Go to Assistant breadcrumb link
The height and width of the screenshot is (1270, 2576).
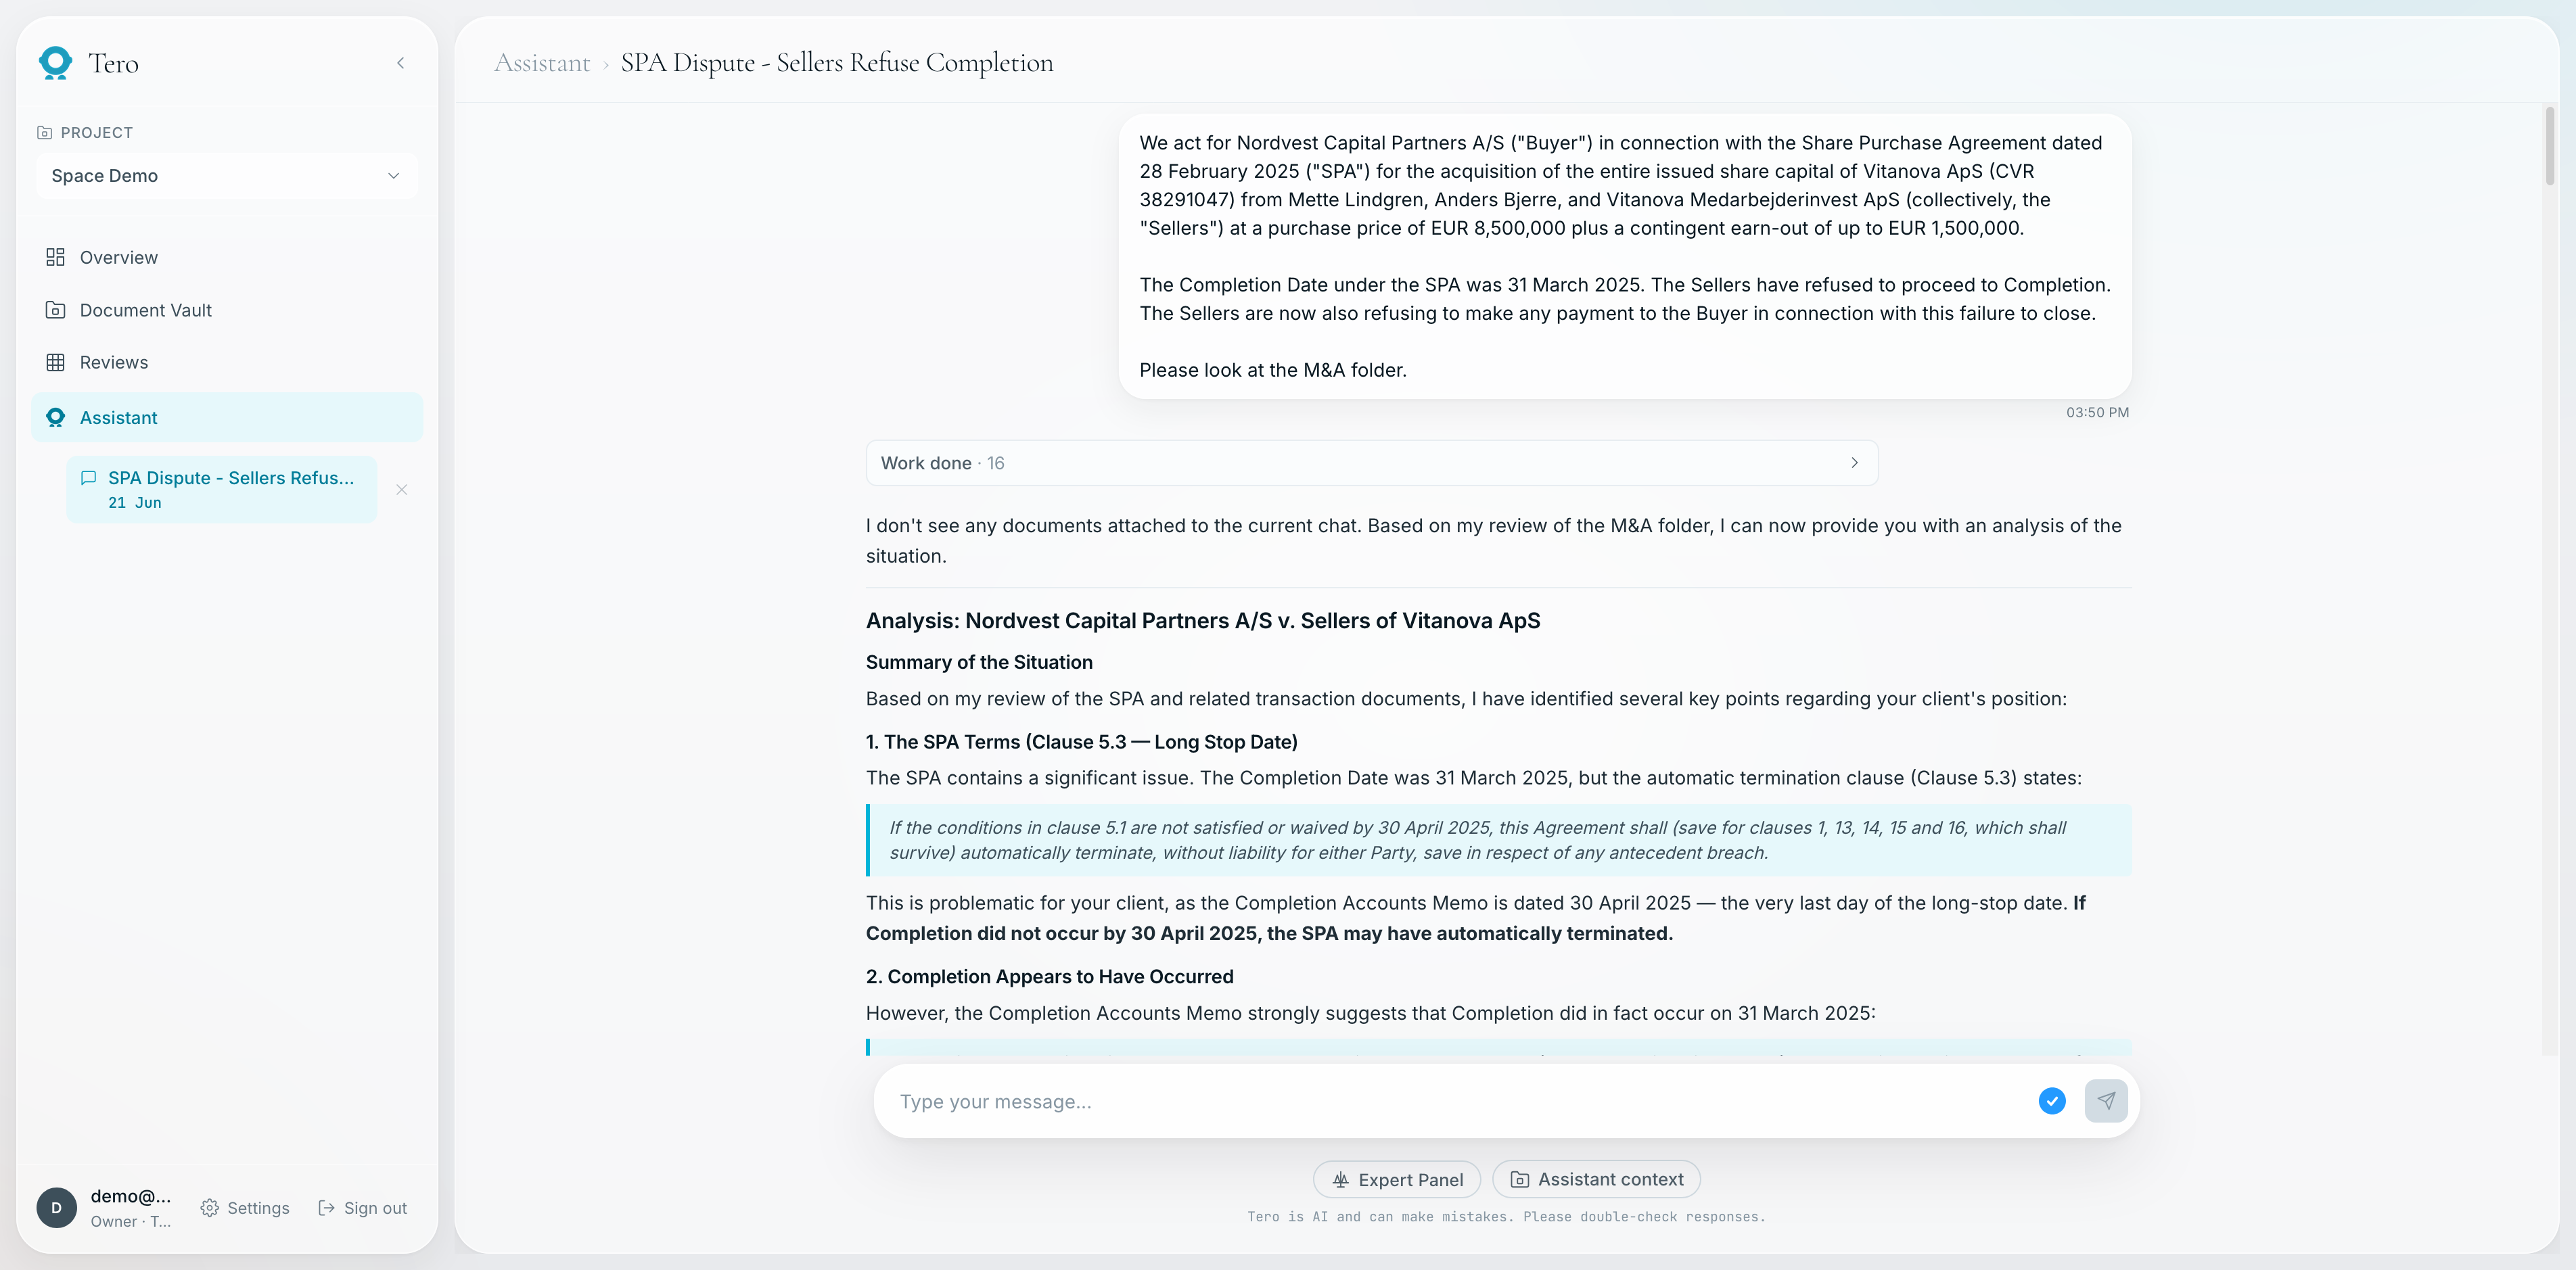pos(542,63)
